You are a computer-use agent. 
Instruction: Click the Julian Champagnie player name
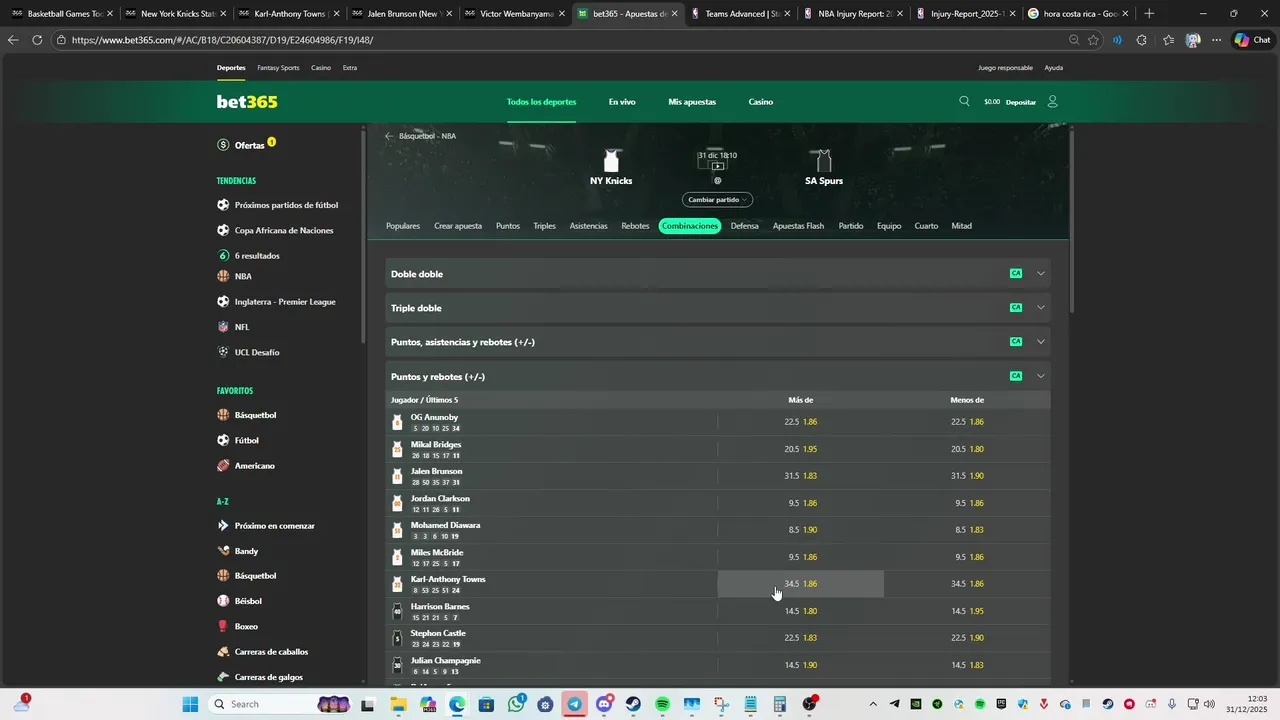[446, 660]
